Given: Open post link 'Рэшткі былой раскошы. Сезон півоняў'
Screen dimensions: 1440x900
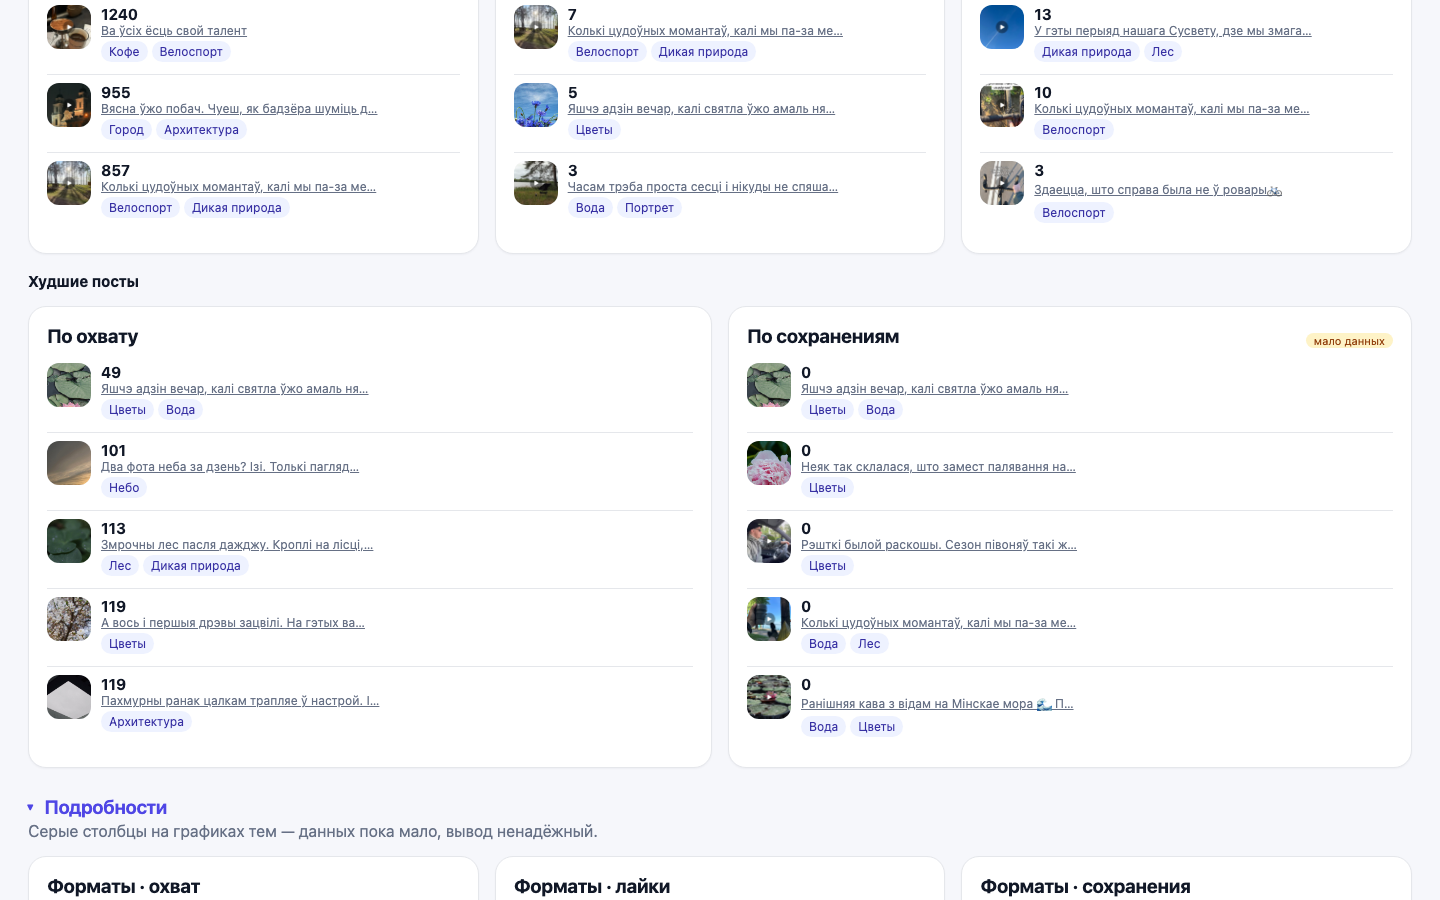Looking at the screenshot, I should pyautogui.click(x=939, y=545).
